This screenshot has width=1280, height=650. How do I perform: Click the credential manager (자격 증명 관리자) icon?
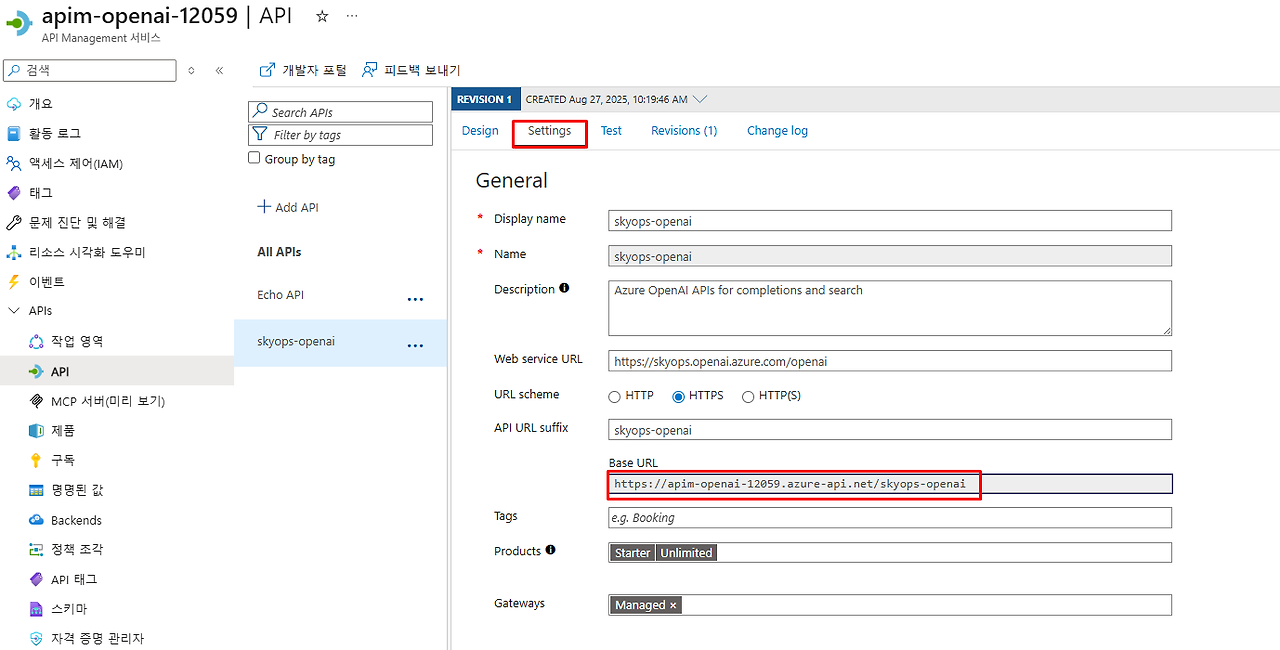click(x=36, y=638)
